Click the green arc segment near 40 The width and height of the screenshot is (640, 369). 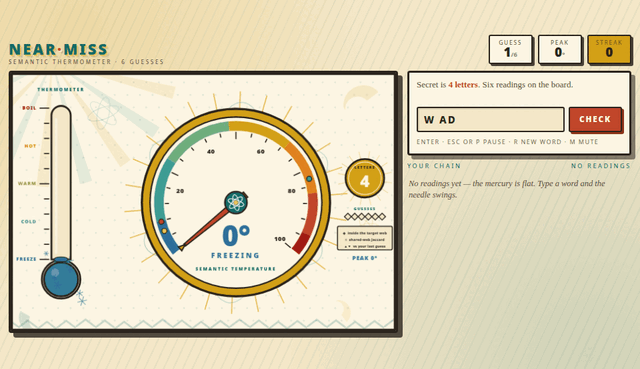198,139
